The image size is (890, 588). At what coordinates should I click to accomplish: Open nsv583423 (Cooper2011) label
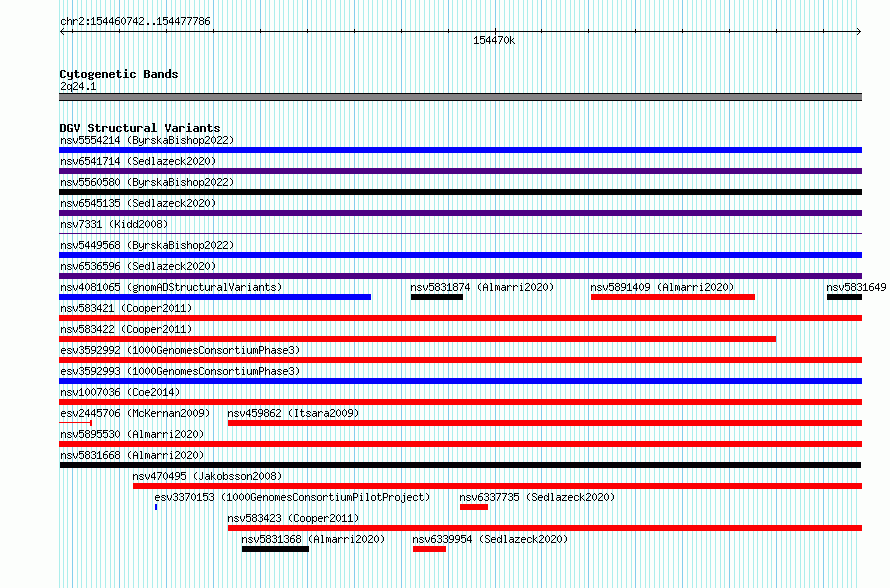[x=293, y=518]
